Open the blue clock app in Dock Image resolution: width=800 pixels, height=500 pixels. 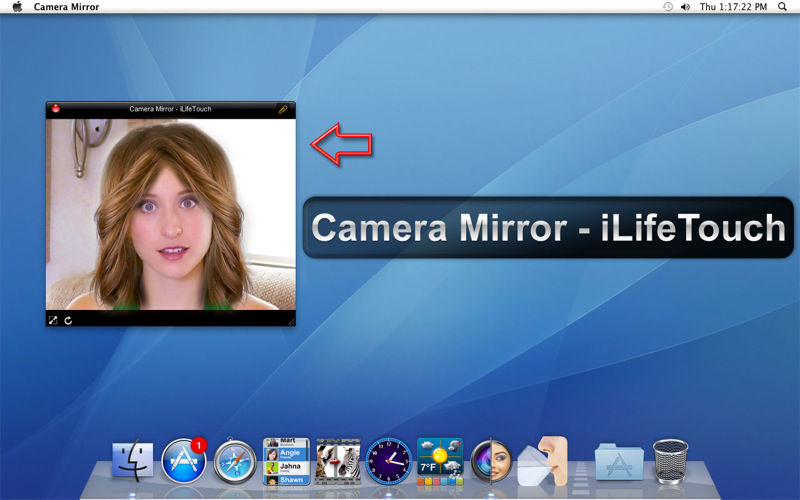(389, 461)
